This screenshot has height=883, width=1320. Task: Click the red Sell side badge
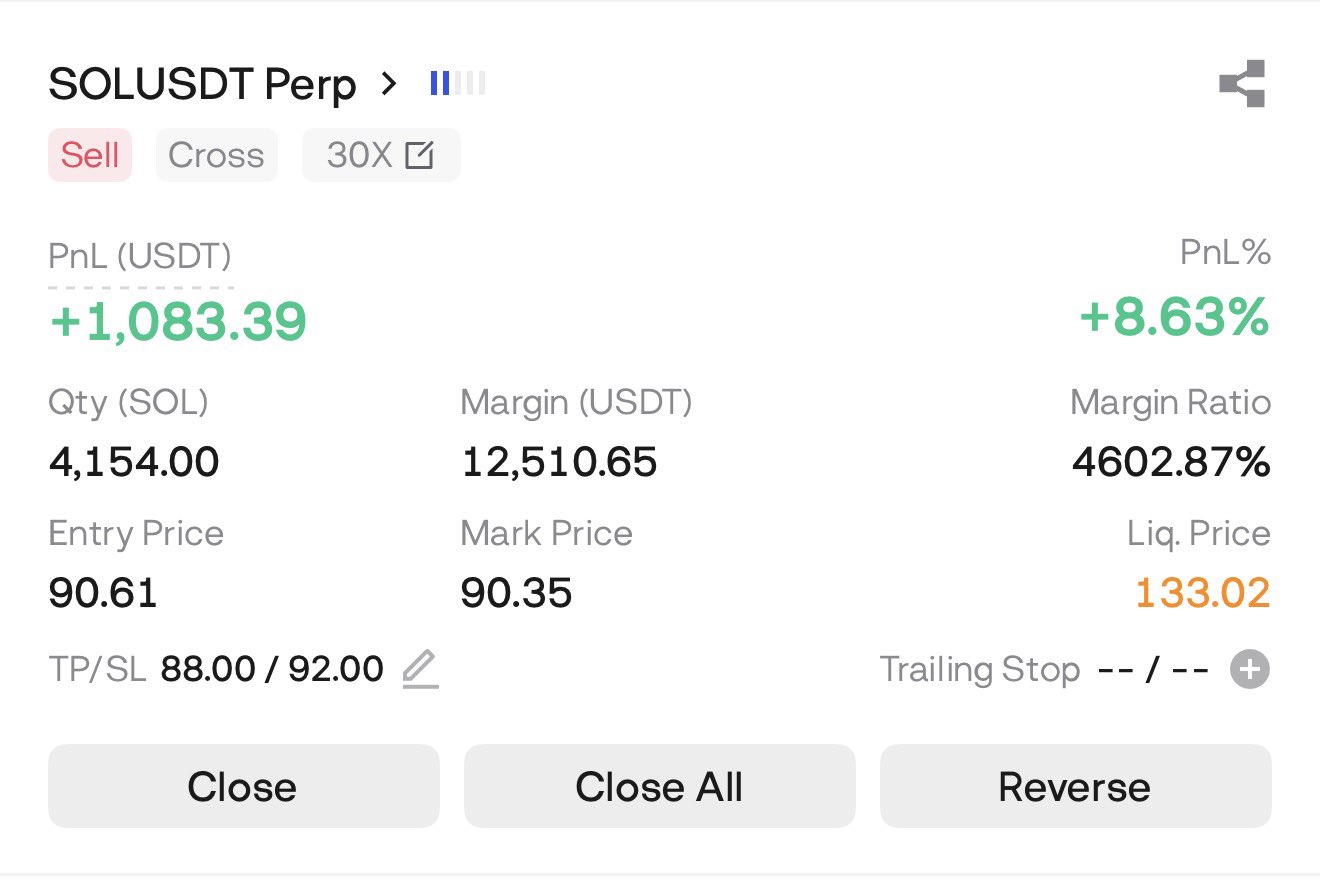coord(90,156)
